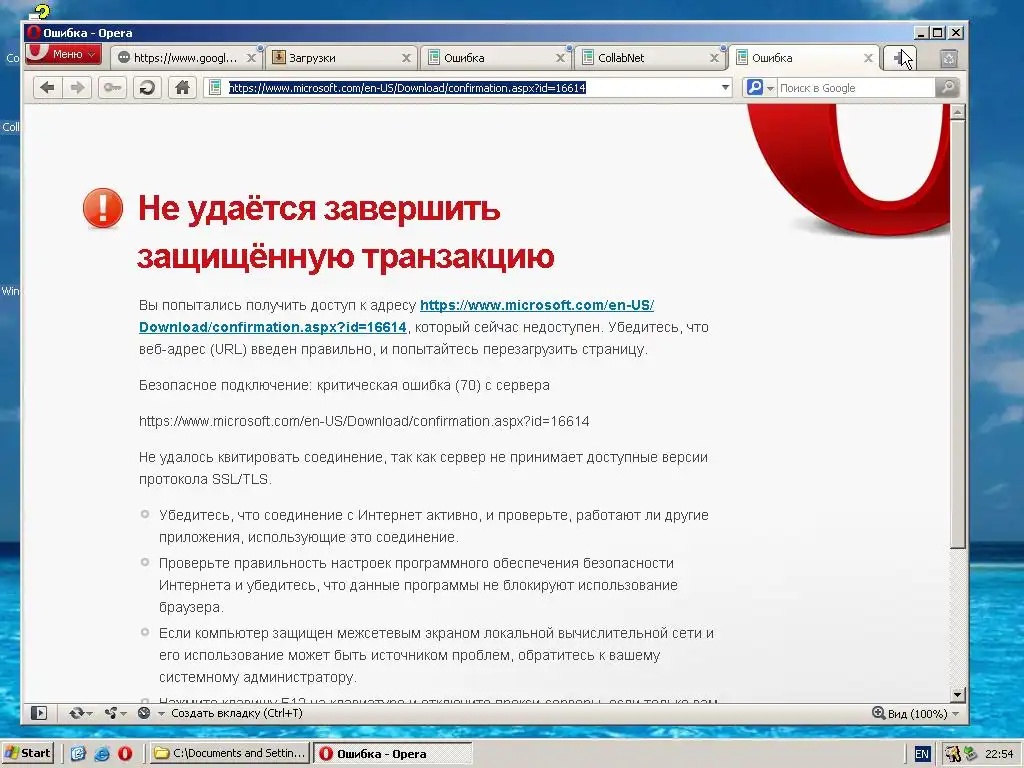Image resolution: width=1024 pixels, height=768 pixels.
Task: Click the Ошибка - Opera taskbar button
Action: tap(392, 753)
